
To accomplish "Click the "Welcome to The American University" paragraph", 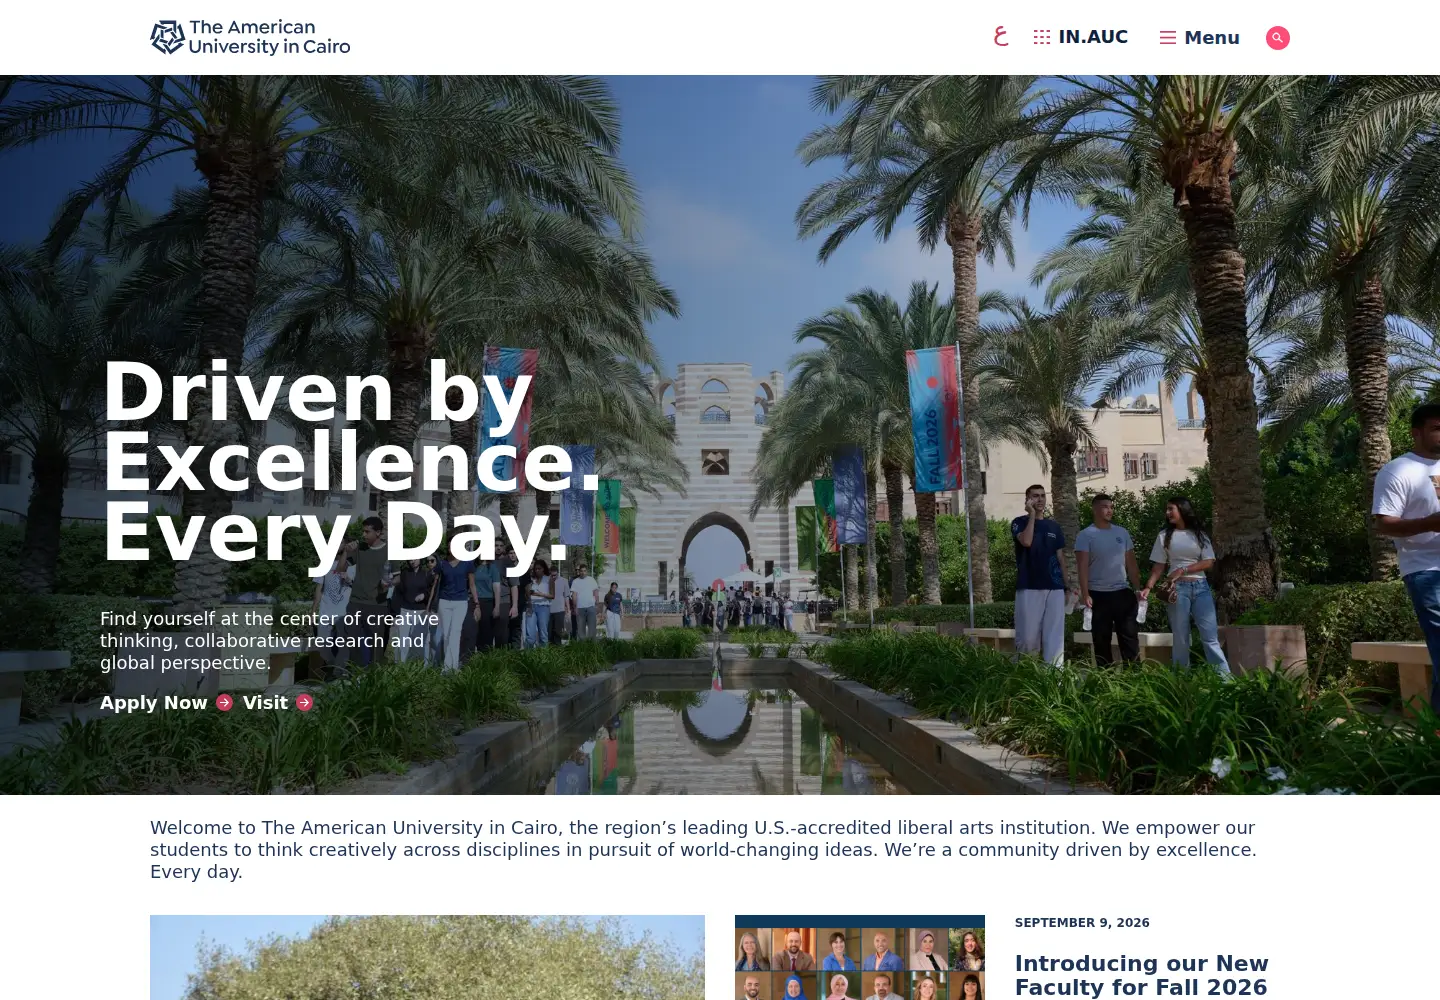I will [704, 850].
